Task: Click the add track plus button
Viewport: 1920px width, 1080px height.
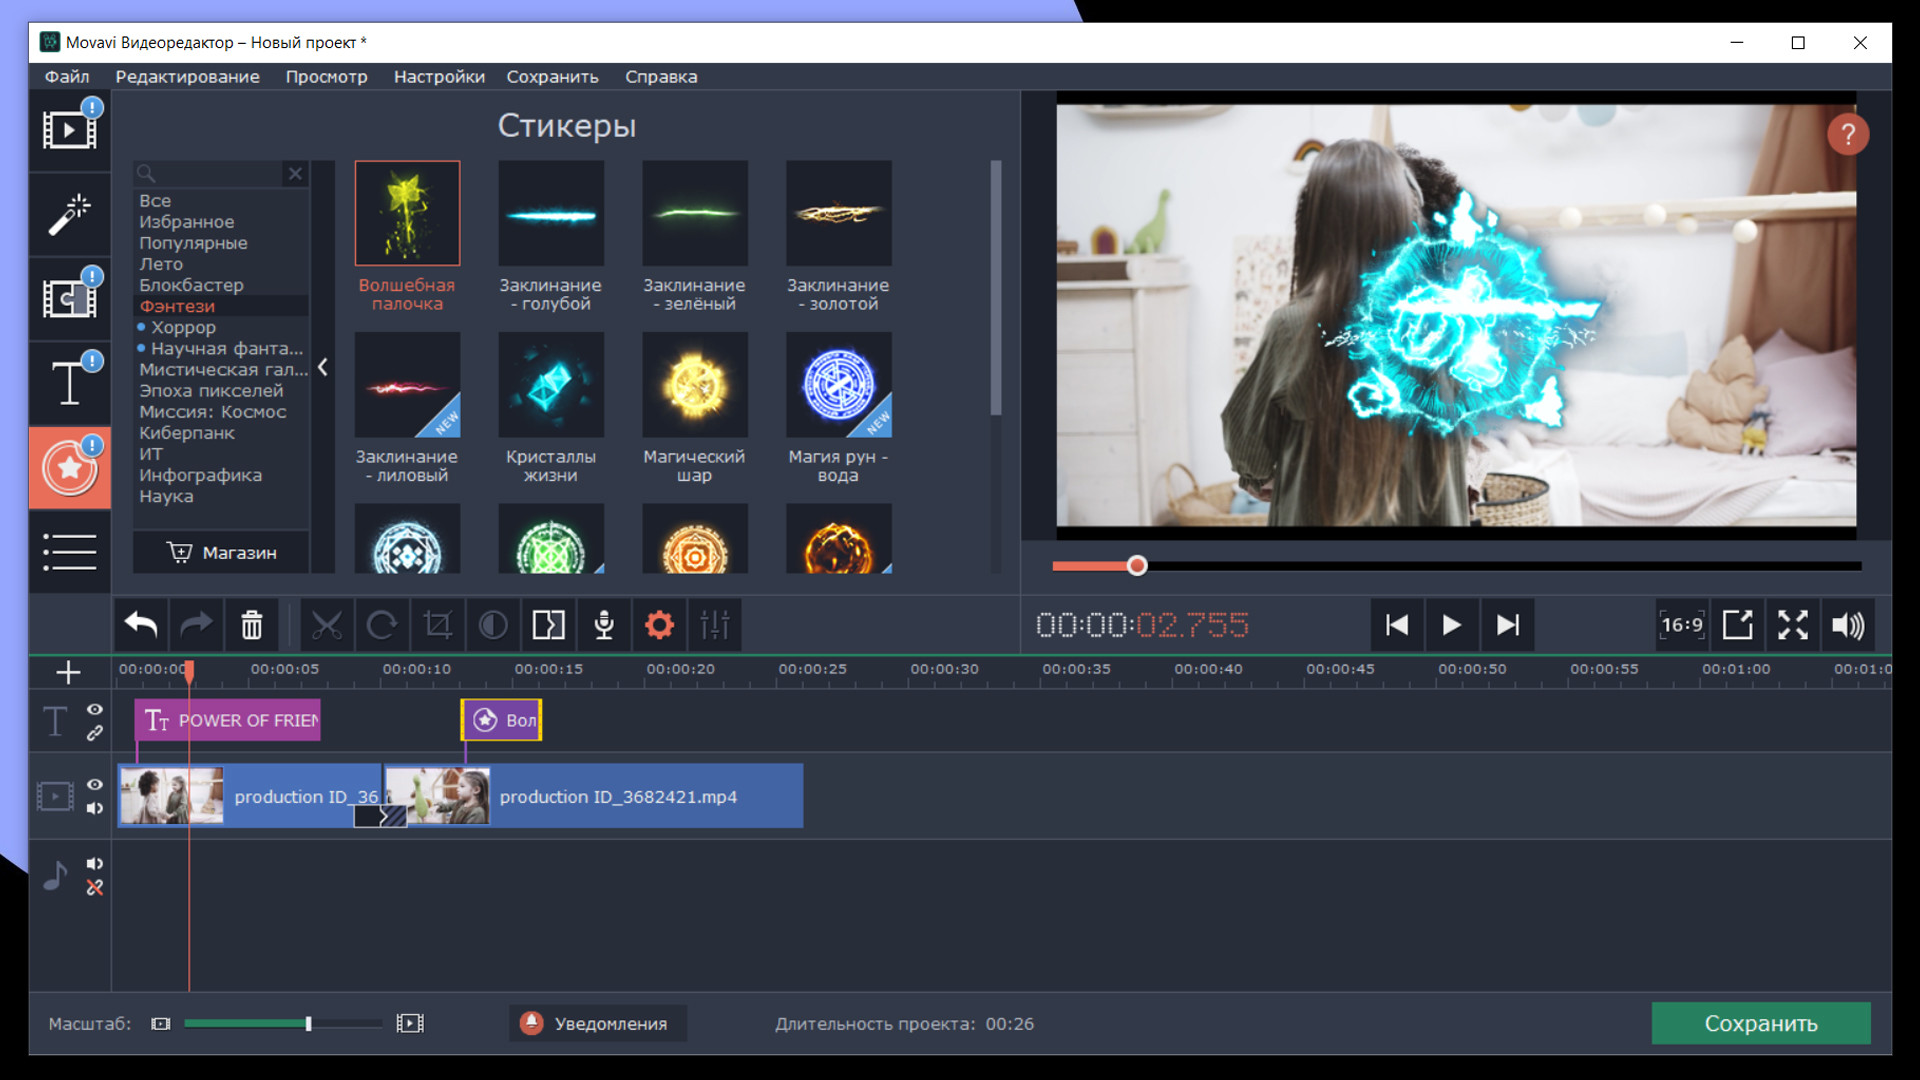Action: pyautogui.click(x=68, y=673)
